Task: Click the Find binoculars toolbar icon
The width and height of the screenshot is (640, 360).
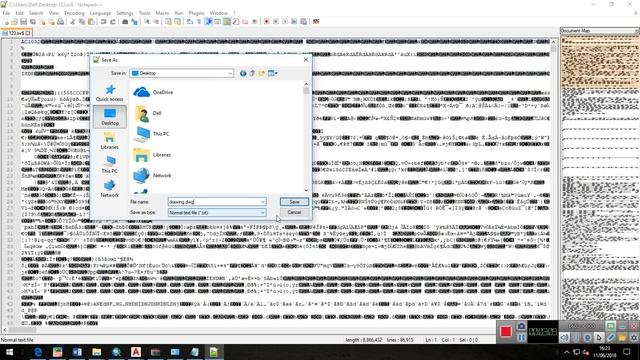Action: (125, 22)
